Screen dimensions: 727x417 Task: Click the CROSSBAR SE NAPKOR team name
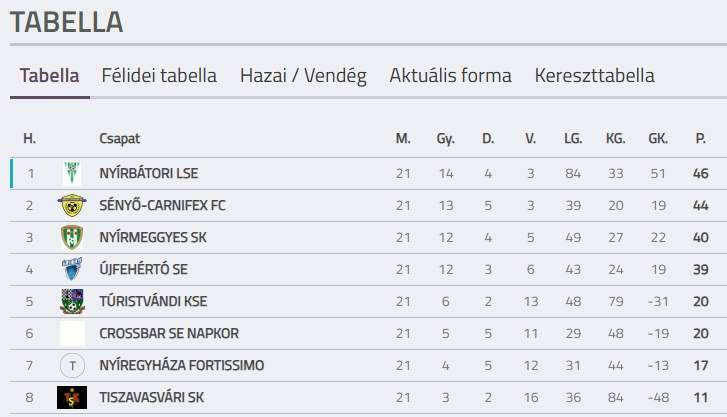169,333
